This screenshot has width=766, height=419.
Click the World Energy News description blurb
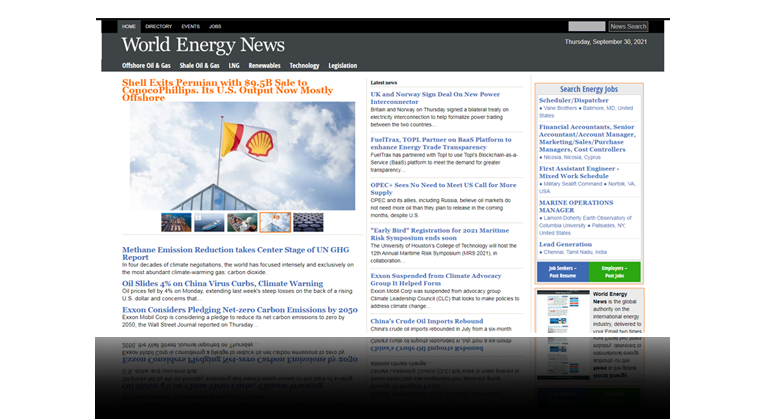click(x=617, y=313)
